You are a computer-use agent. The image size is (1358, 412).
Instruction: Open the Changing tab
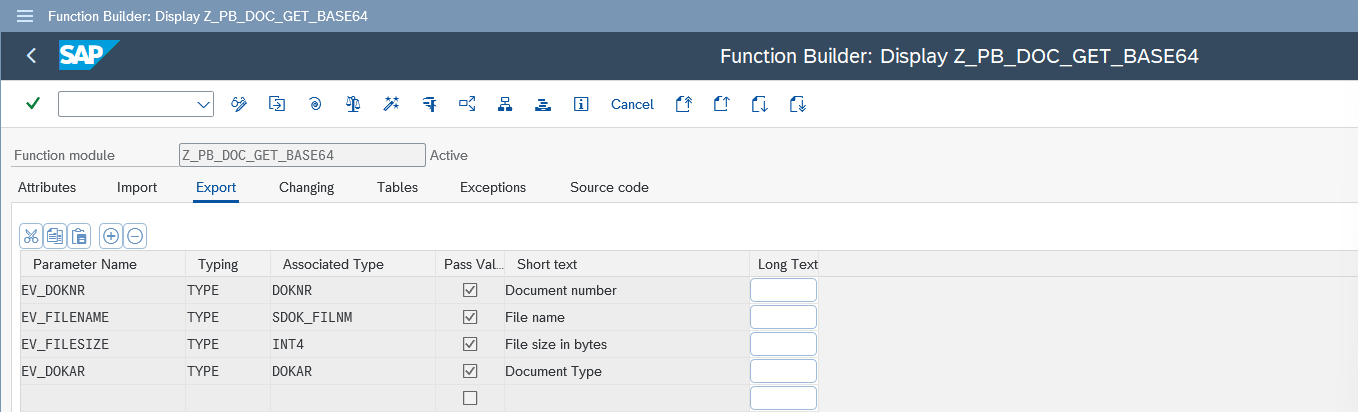click(306, 187)
